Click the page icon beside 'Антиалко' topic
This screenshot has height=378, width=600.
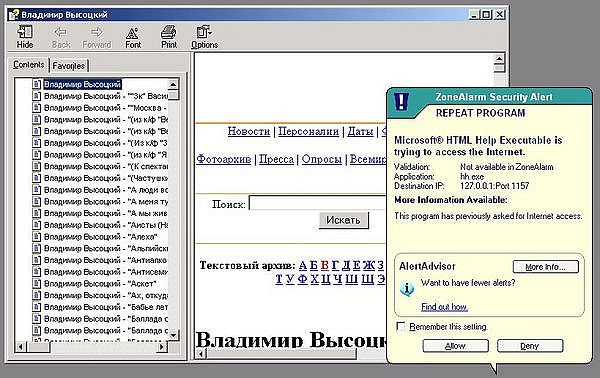click(36, 260)
